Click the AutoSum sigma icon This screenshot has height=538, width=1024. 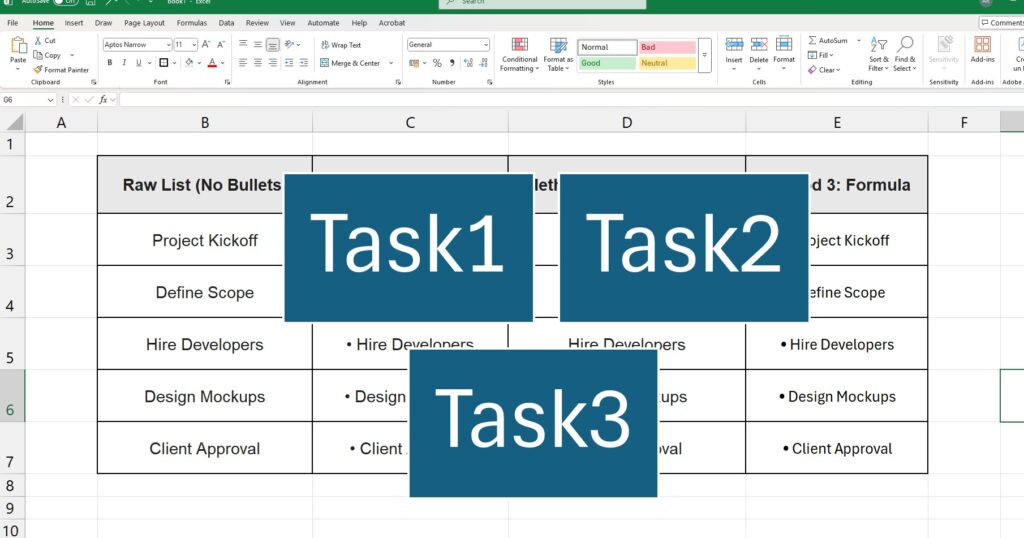click(812, 40)
